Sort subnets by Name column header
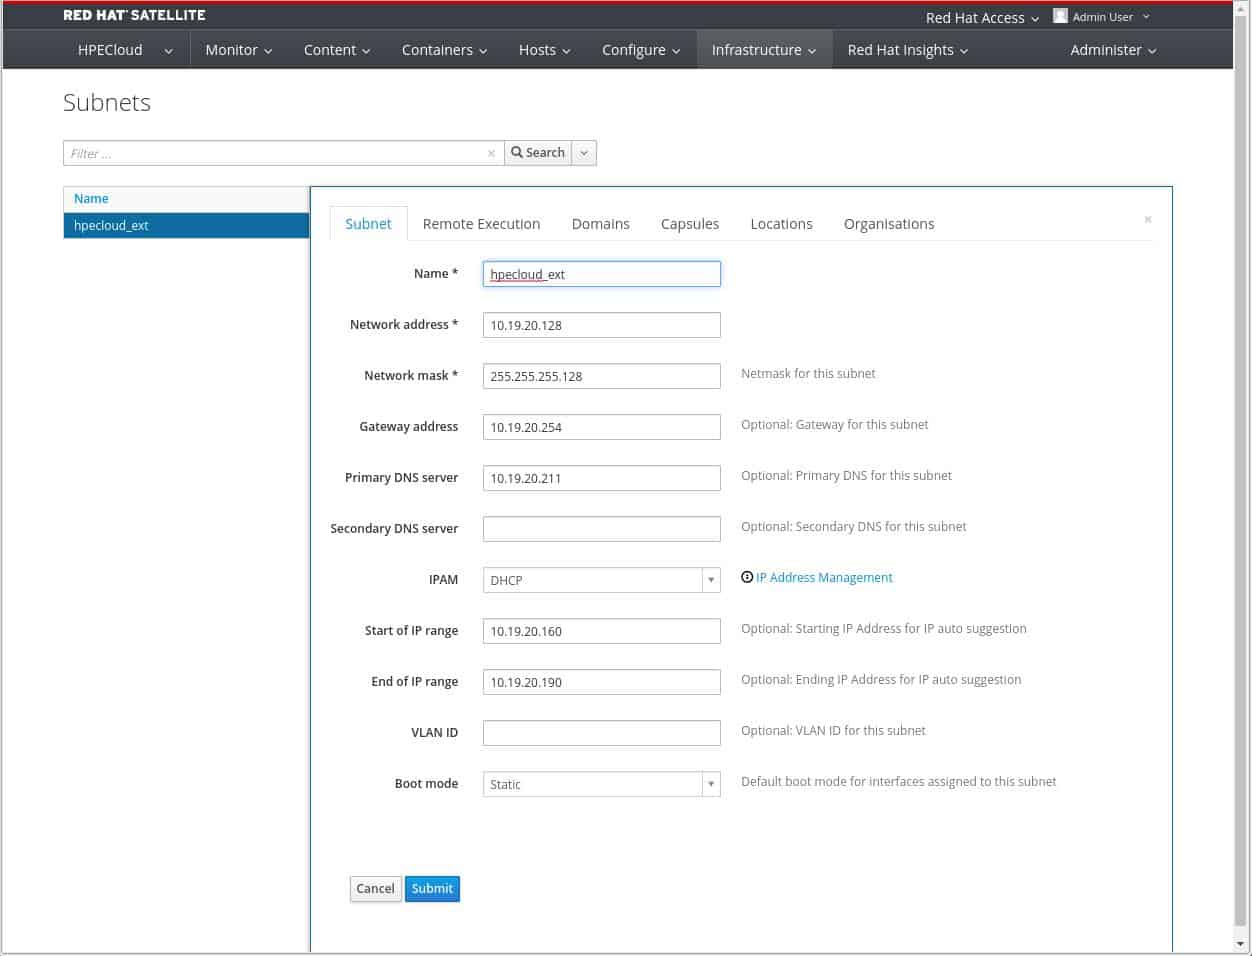 click(x=91, y=198)
